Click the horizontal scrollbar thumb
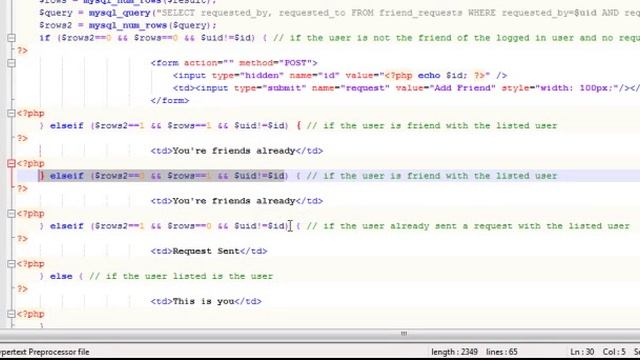Image resolution: width=640 pixels, height=360 pixels. pyautogui.click(x=403, y=333)
